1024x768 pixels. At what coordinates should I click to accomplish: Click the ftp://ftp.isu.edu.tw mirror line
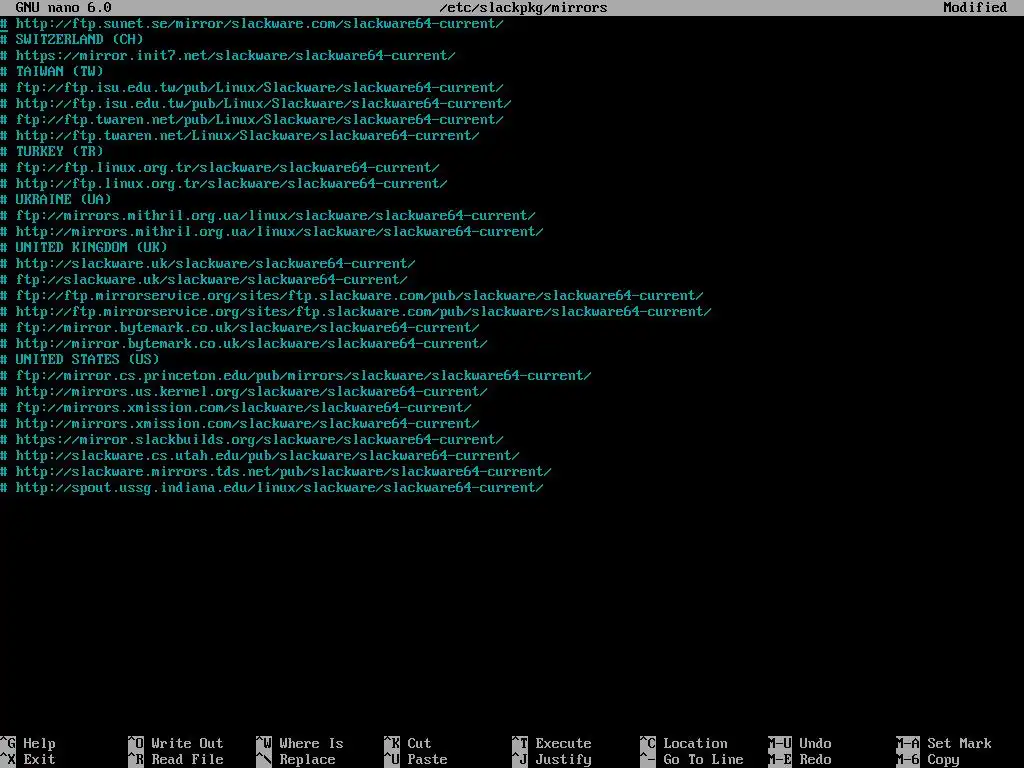pyautogui.click(x=252, y=88)
